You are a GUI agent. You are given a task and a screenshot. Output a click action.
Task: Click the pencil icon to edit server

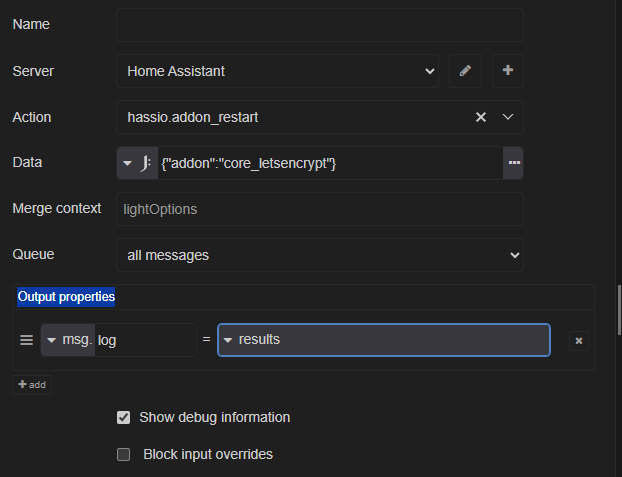point(465,71)
